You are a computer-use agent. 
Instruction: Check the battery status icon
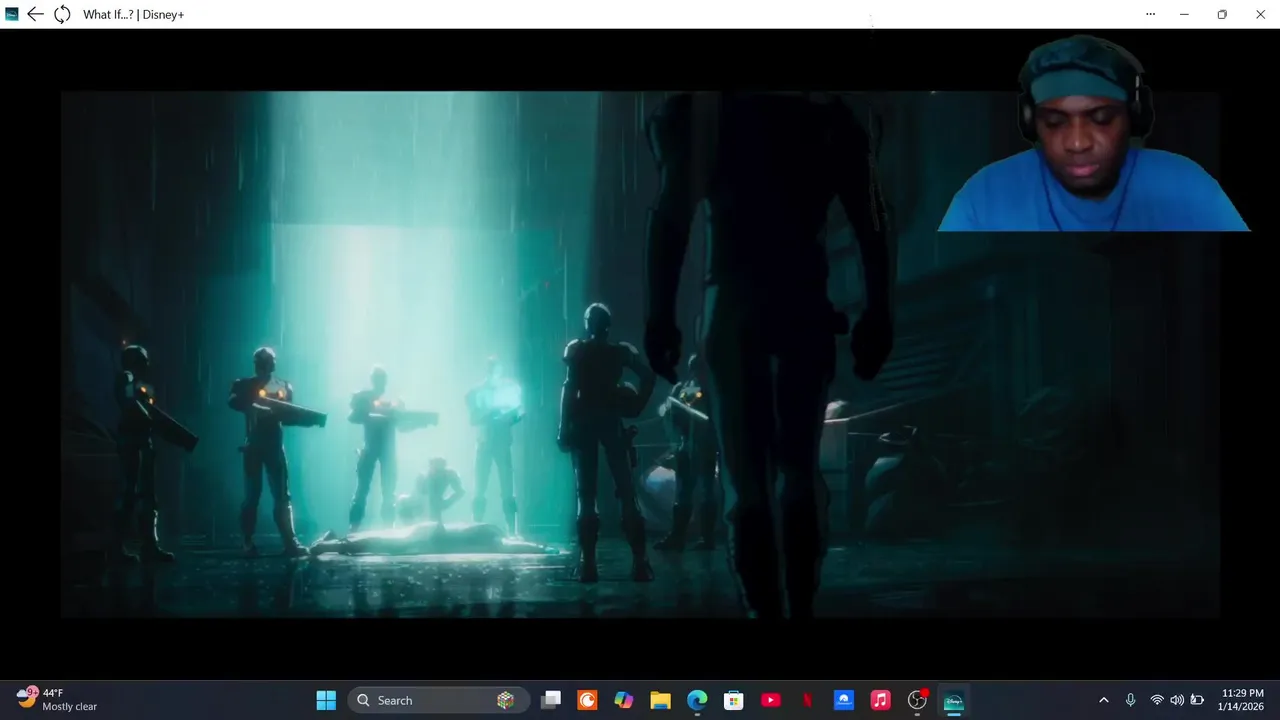[x=1197, y=700]
